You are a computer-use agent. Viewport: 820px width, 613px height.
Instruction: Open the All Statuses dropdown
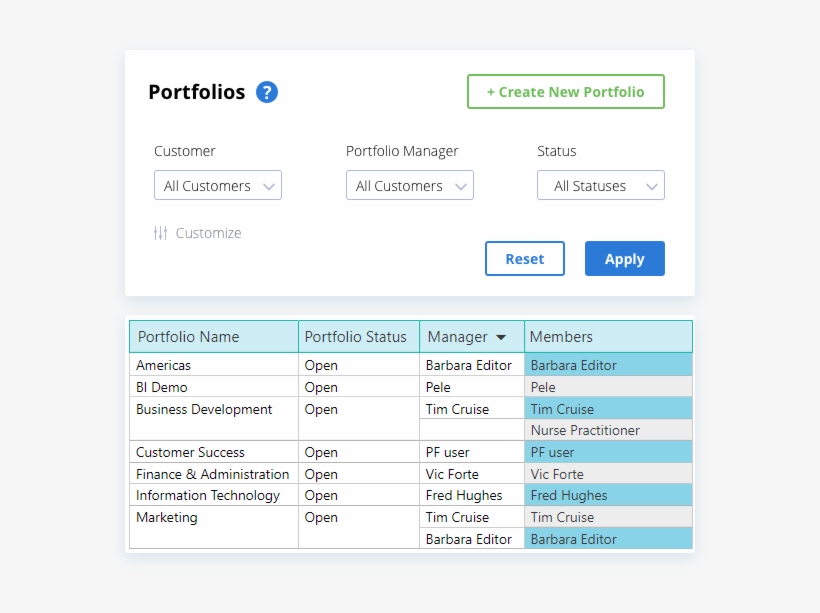(600, 185)
